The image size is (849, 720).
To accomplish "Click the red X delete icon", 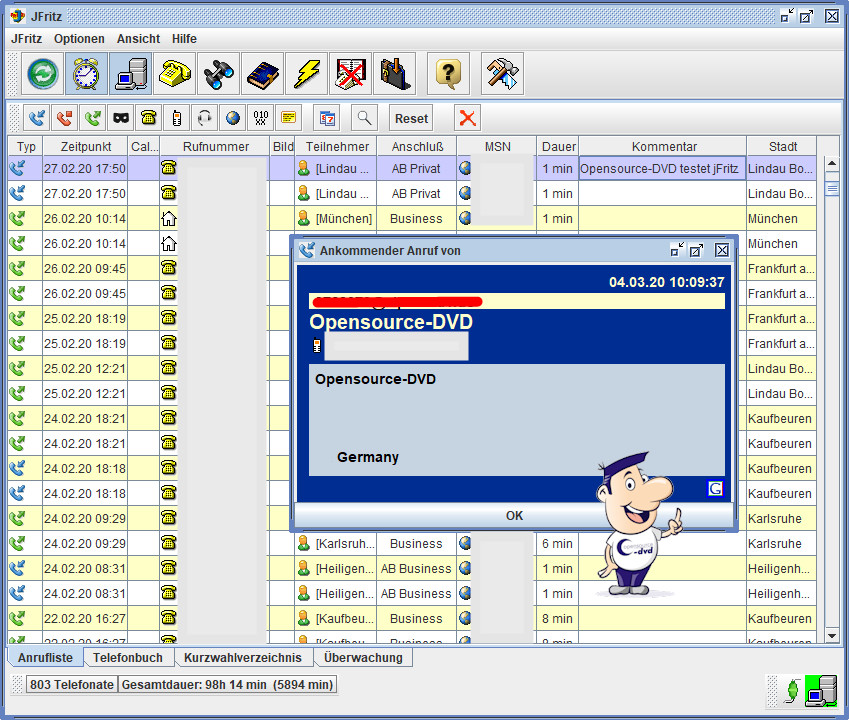I will coord(467,118).
